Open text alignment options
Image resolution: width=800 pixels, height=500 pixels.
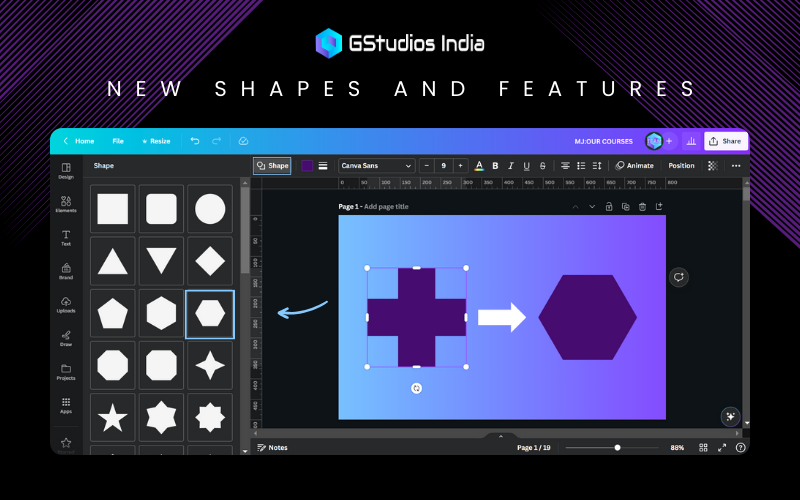(x=565, y=166)
